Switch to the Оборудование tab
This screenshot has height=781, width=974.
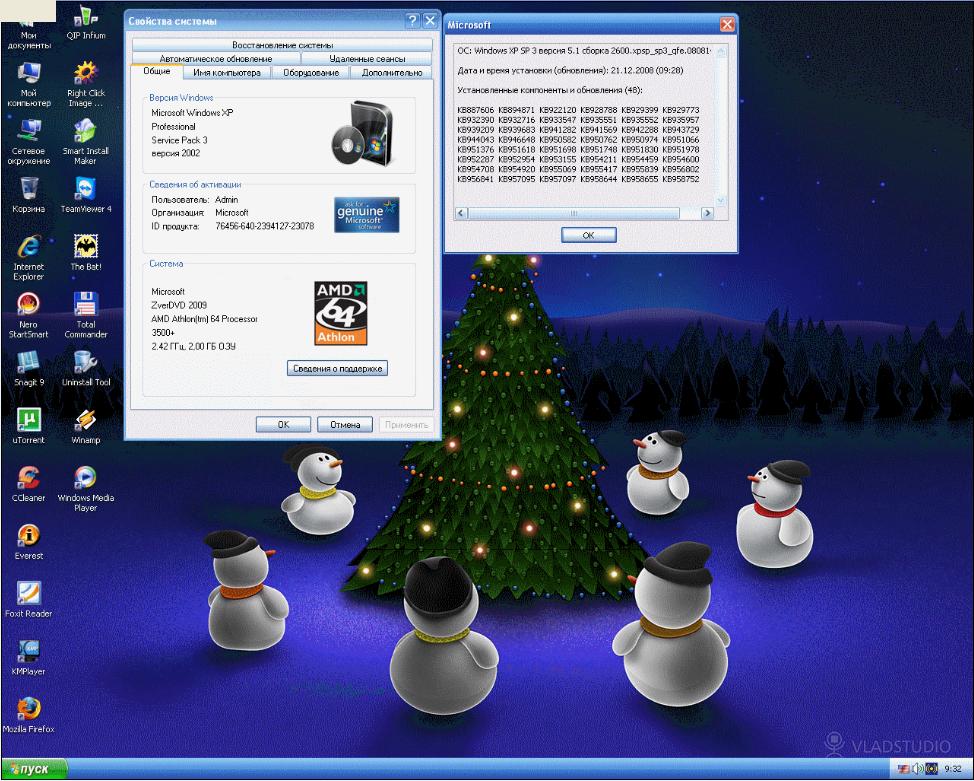tap(311, 73)
